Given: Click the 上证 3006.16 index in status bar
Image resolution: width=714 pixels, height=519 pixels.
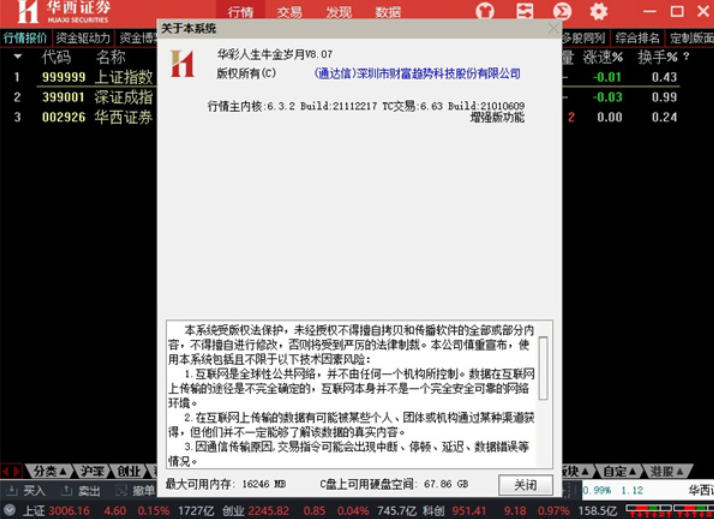Looking at the screenshot, I should pyautogui.click(x=56, y=511).
